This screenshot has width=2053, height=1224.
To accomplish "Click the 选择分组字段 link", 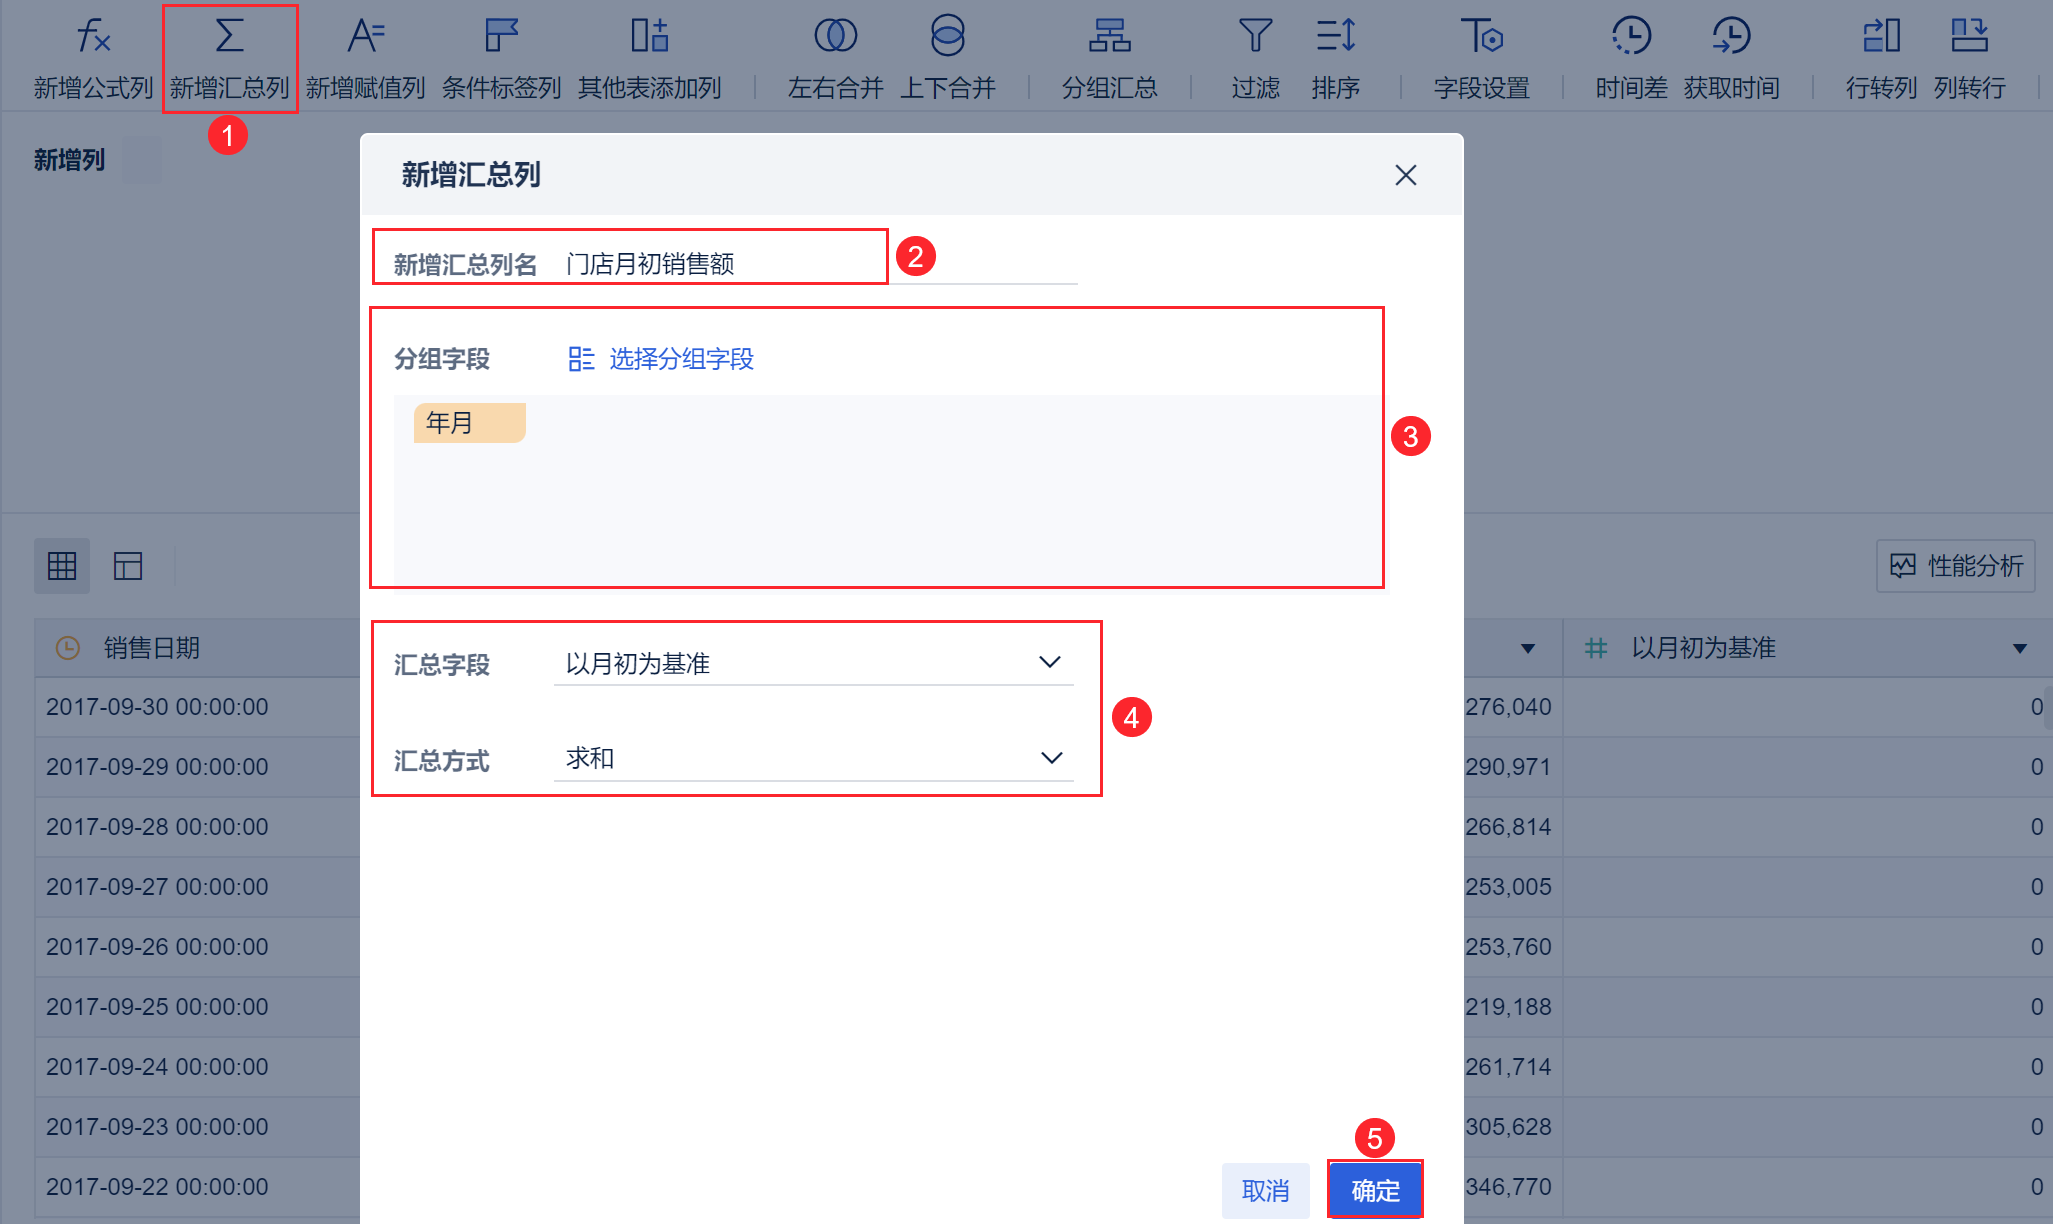I will (680, 359).
